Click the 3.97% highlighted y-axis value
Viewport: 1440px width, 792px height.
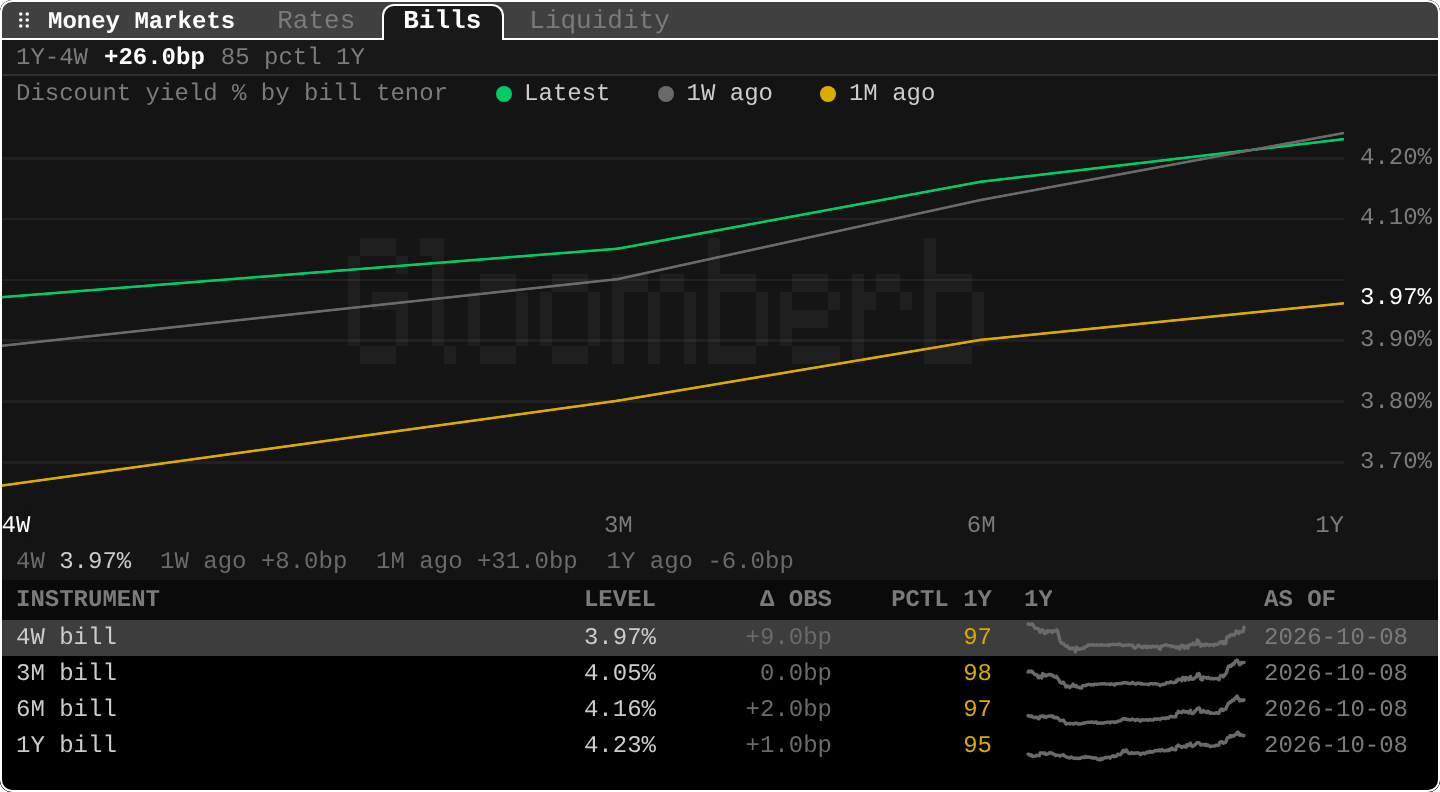1396,297
